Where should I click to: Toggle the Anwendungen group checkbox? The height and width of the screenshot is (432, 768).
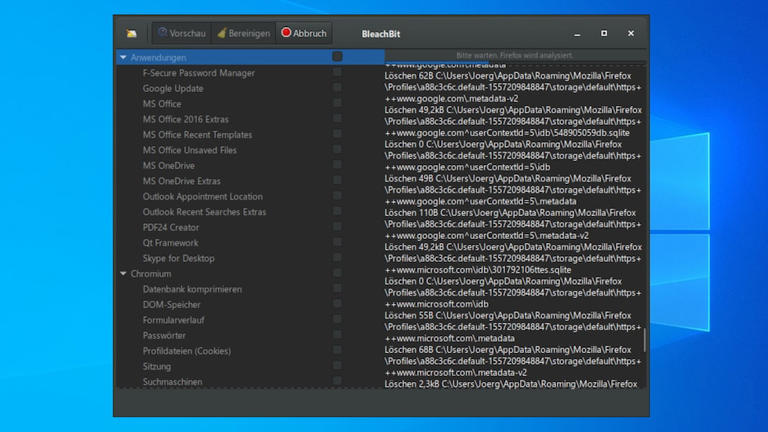337,56
